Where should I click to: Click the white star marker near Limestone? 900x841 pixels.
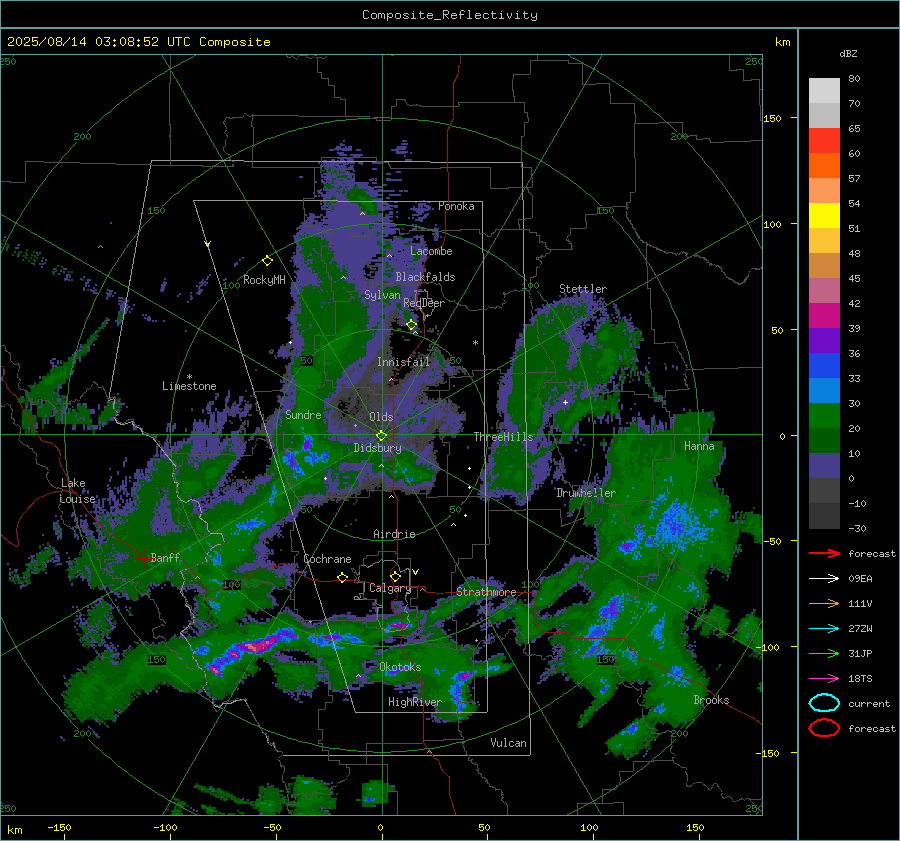click(189, 377)
